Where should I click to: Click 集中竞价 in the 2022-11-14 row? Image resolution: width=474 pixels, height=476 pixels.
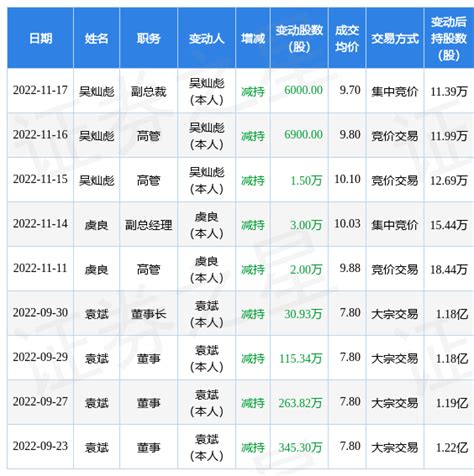(x=395, y=225)
